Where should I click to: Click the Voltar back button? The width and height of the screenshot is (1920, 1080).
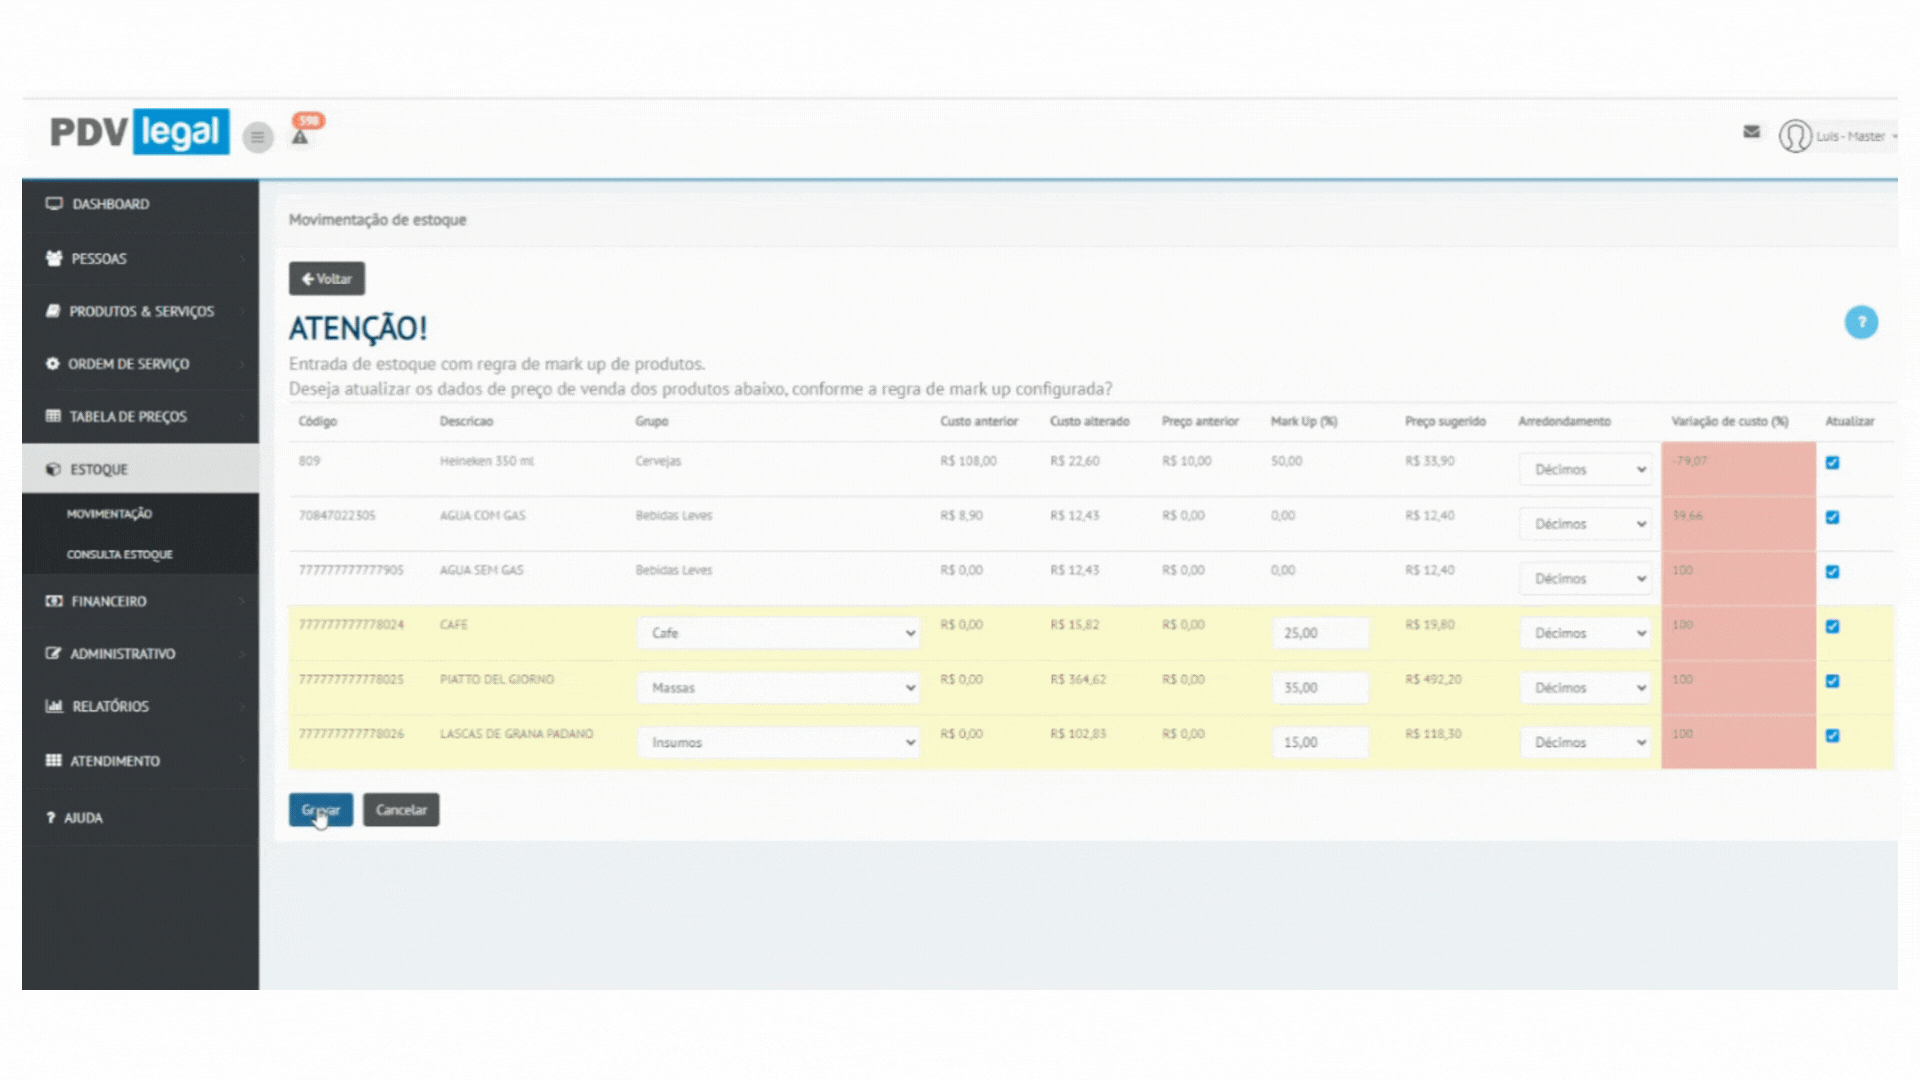coord(327,279)
